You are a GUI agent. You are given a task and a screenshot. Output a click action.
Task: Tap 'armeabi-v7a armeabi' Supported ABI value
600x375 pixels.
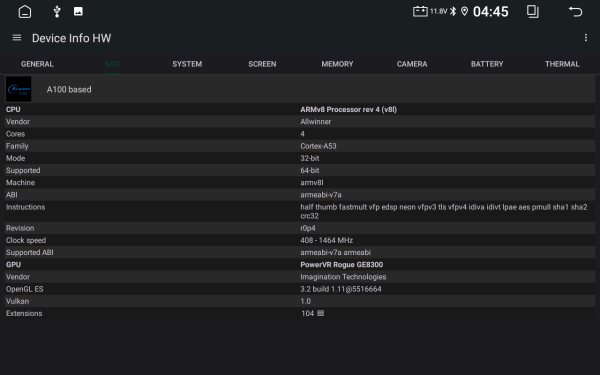tap(336, 253)
